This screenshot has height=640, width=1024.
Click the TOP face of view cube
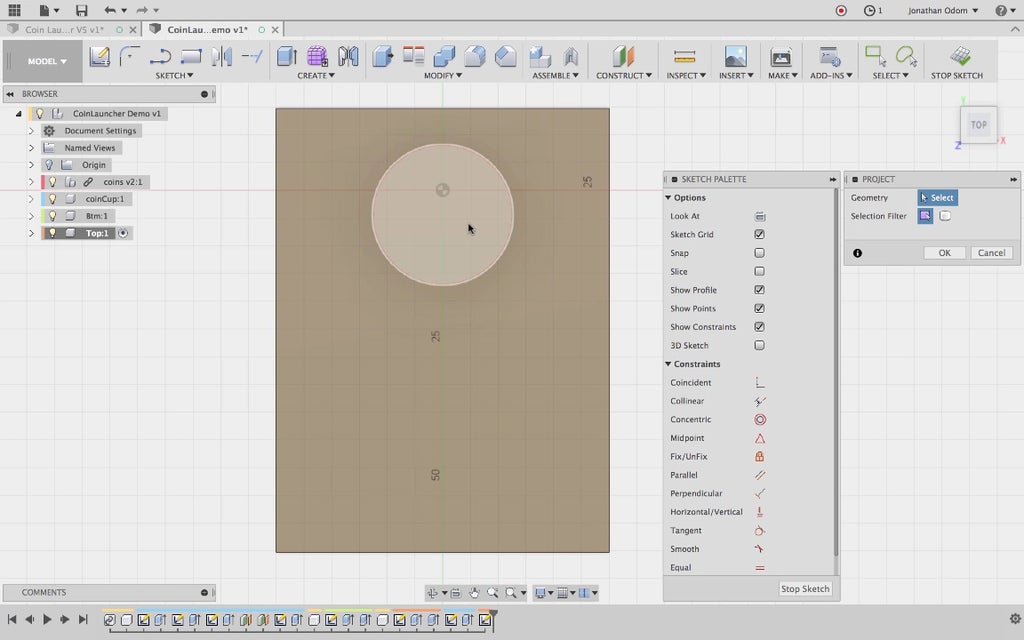tap(978, 125)
